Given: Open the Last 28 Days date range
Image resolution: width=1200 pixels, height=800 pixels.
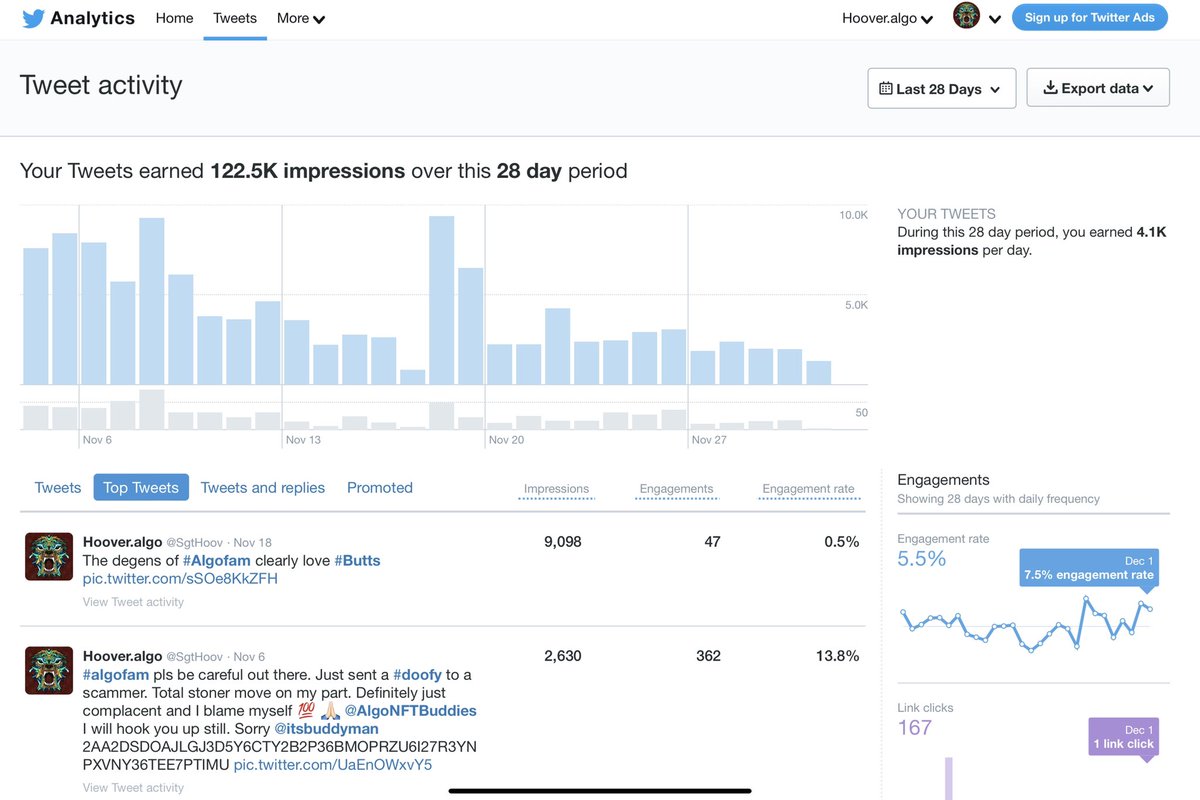Looking at the screenshot, I should pos(942,88).
